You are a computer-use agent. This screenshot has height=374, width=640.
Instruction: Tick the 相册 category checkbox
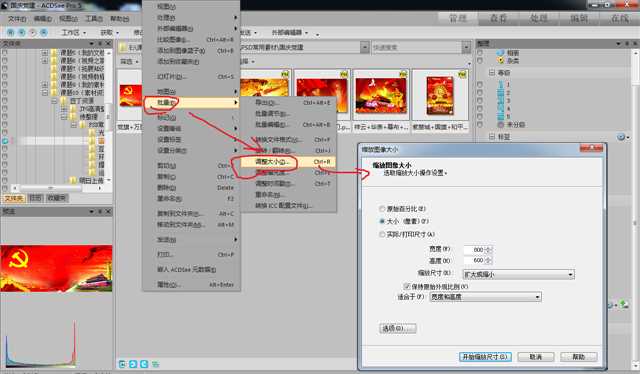(480, 53)
